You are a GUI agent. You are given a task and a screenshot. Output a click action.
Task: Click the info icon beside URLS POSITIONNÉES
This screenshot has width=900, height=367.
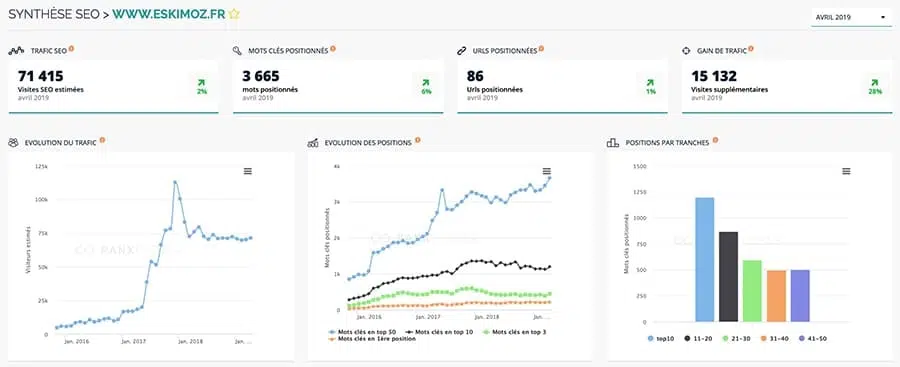pyautogui.click(x=541, y=49)
